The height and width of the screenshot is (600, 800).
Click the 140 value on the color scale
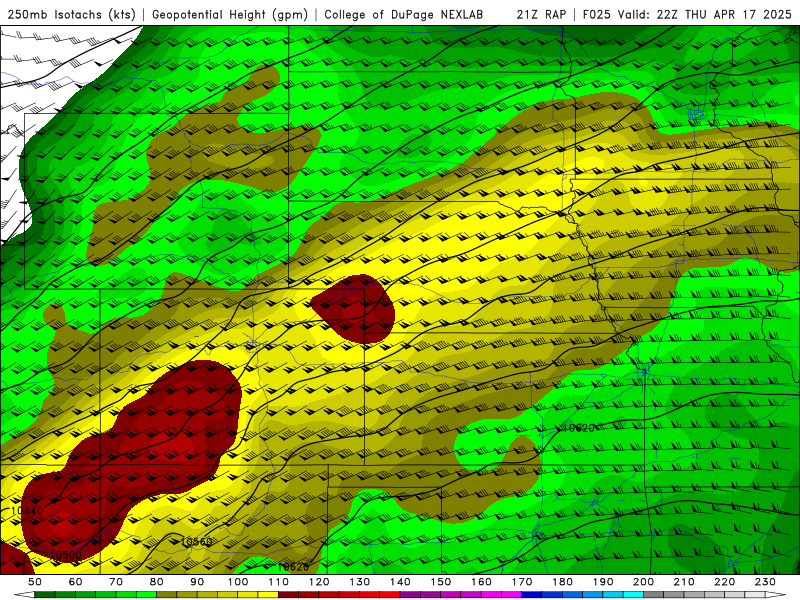coord(400,582)
